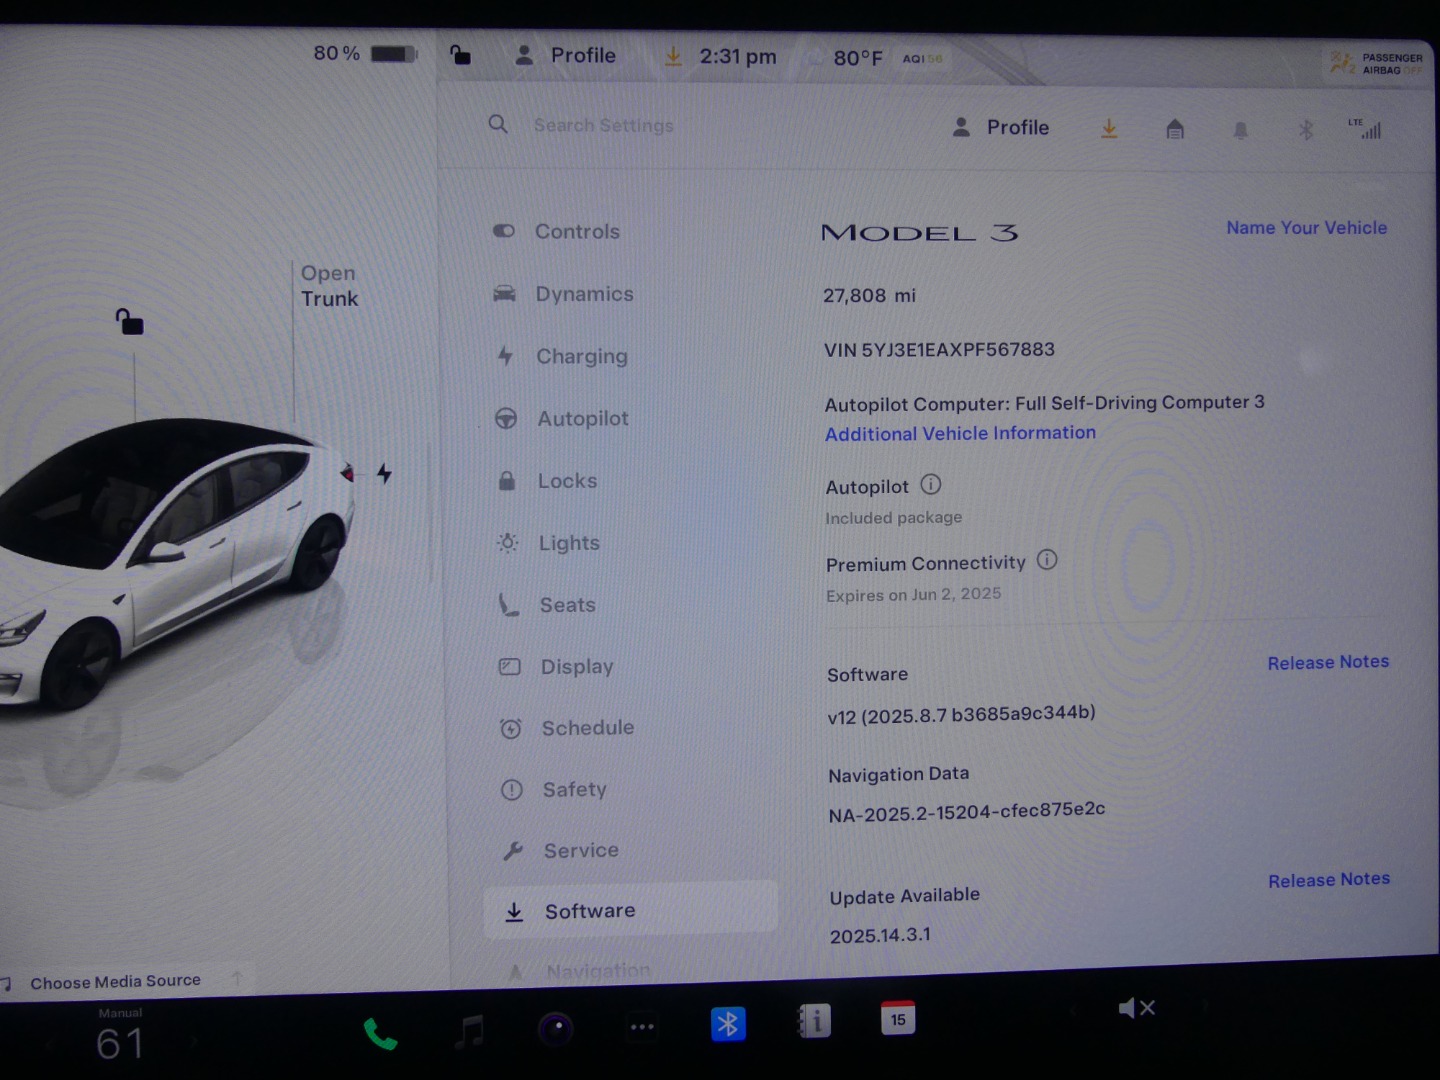
Task: Tap the green phone icon in dock
Action: tap(380, 1033)
